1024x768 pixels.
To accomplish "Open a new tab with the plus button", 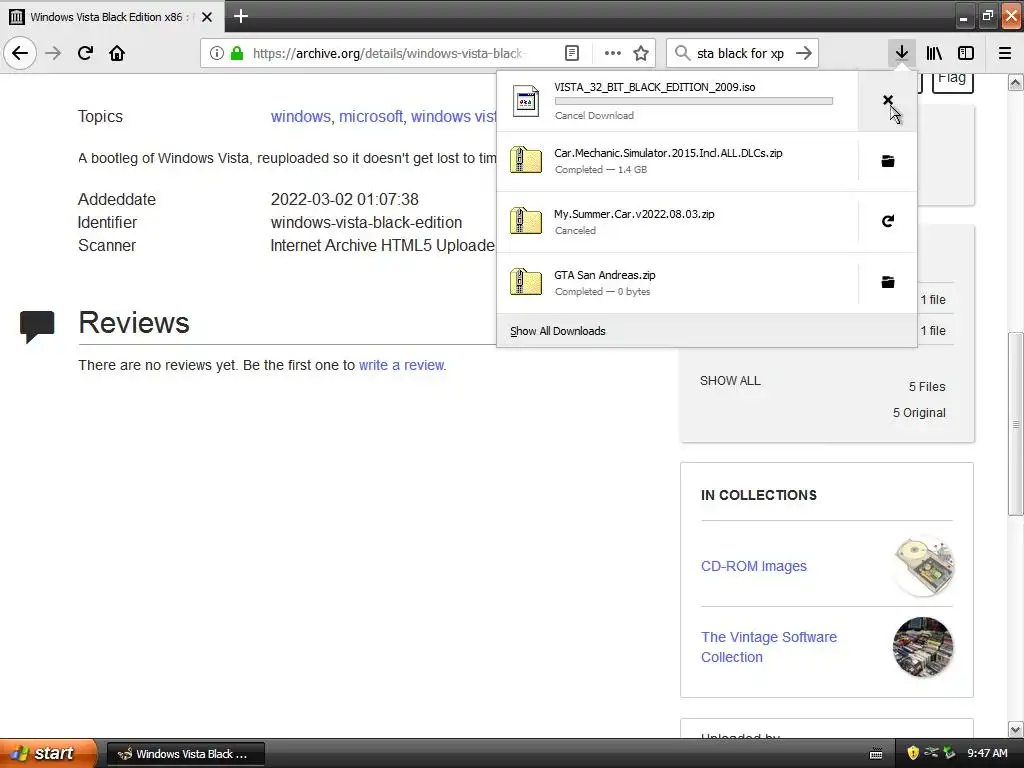I will 240,16.
